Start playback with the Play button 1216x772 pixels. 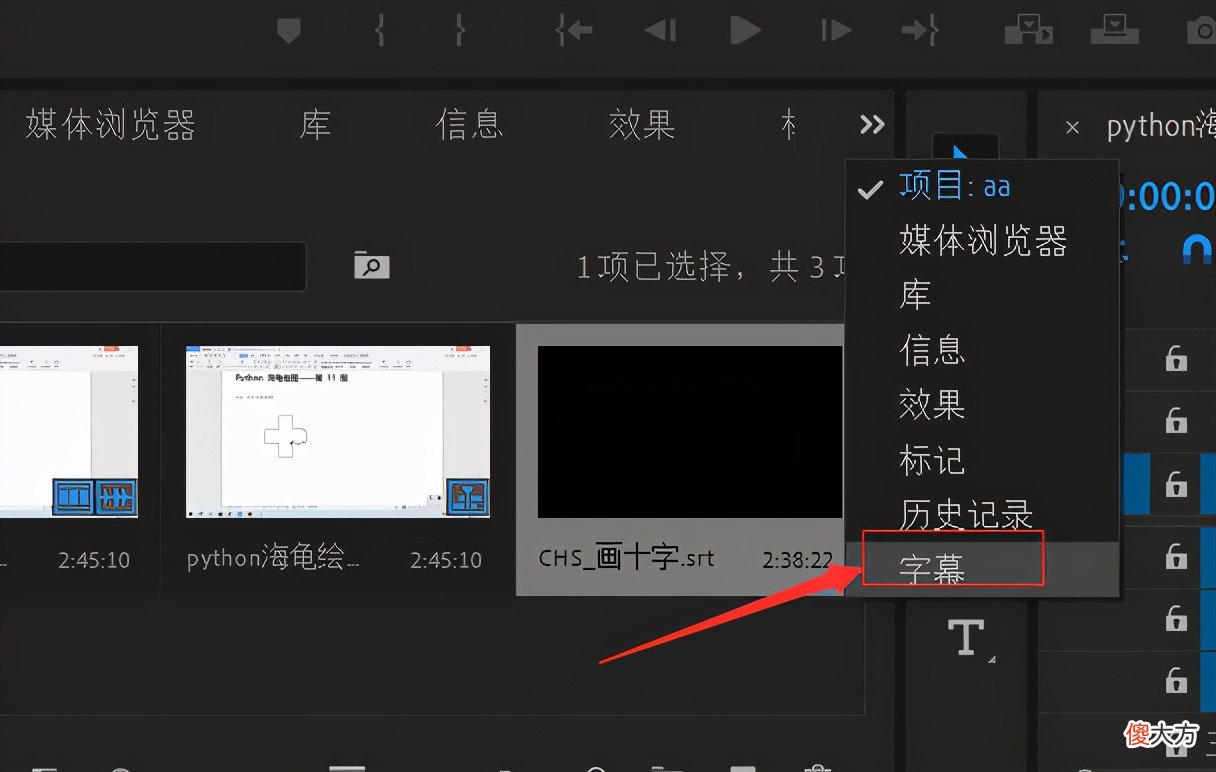[x=745, y=31]
